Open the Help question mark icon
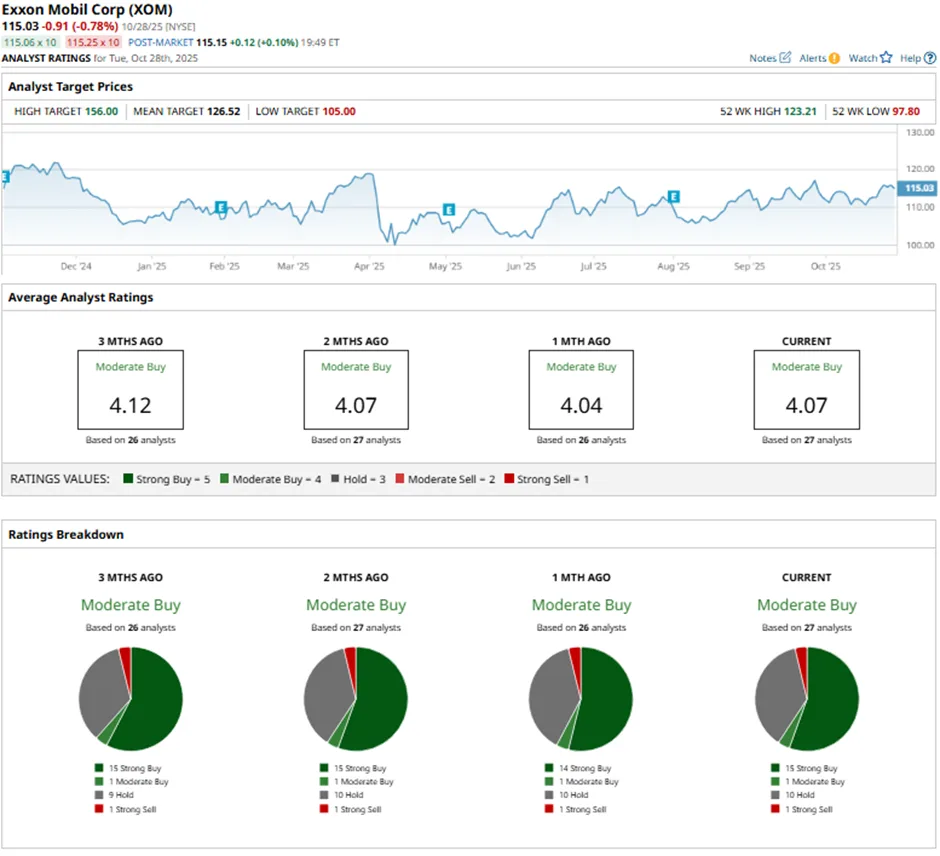The image size is (940, 856). click(929, 58)
